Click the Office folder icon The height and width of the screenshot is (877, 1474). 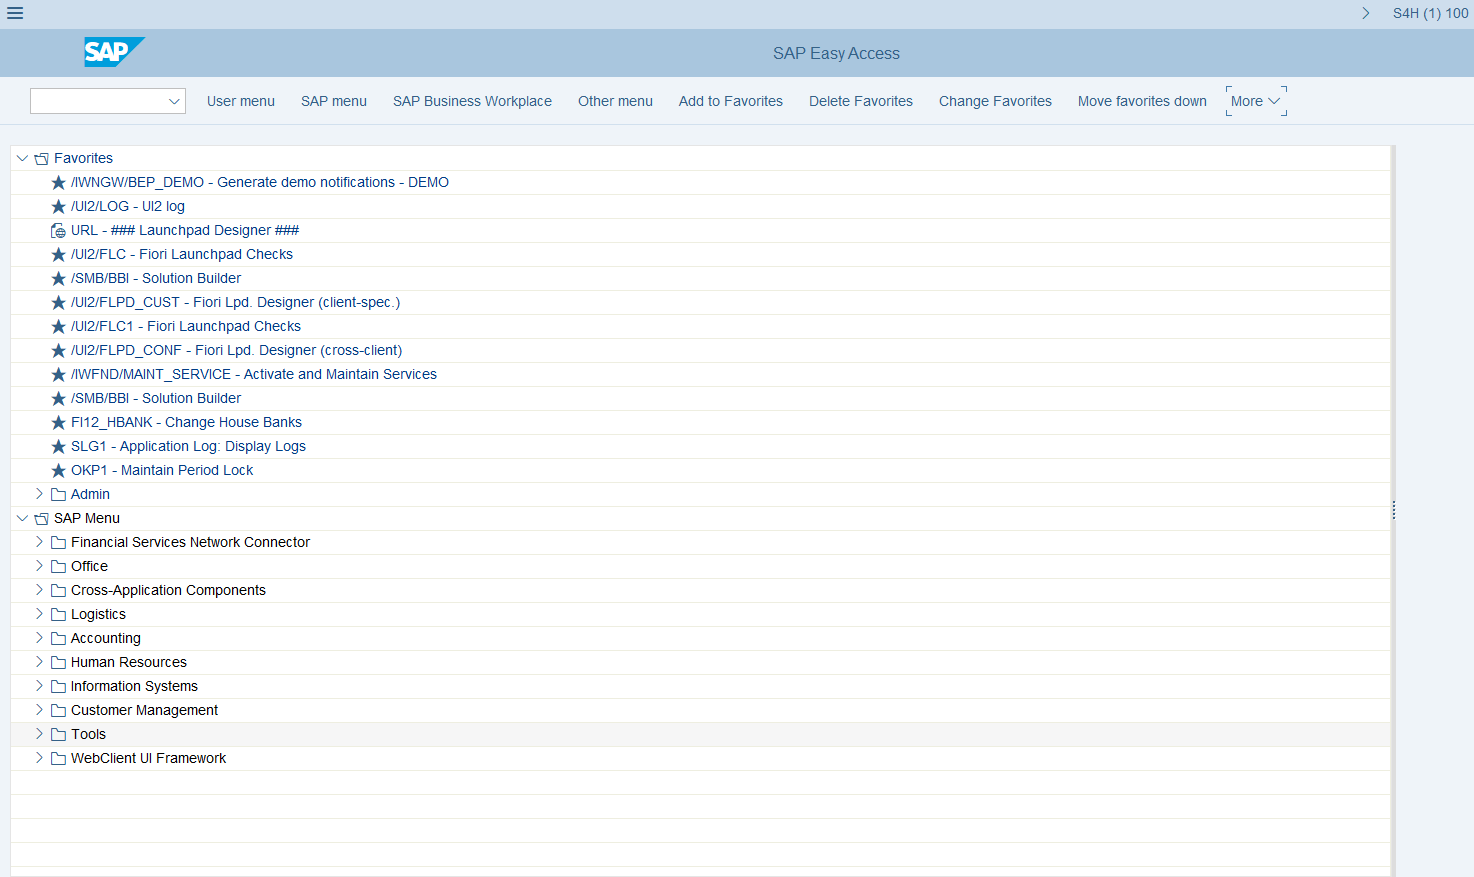58,567
